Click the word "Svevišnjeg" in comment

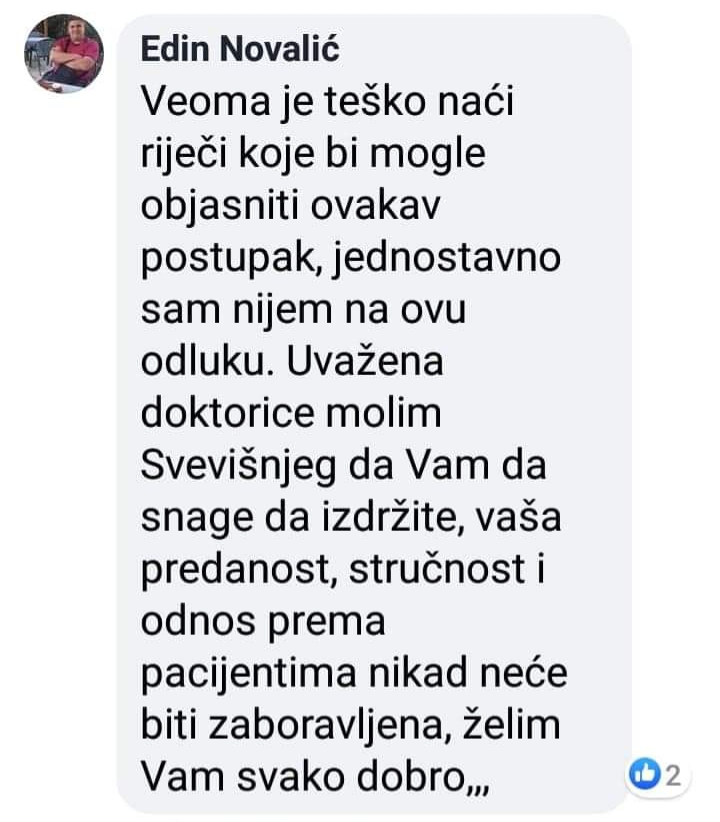click(239, 467)
